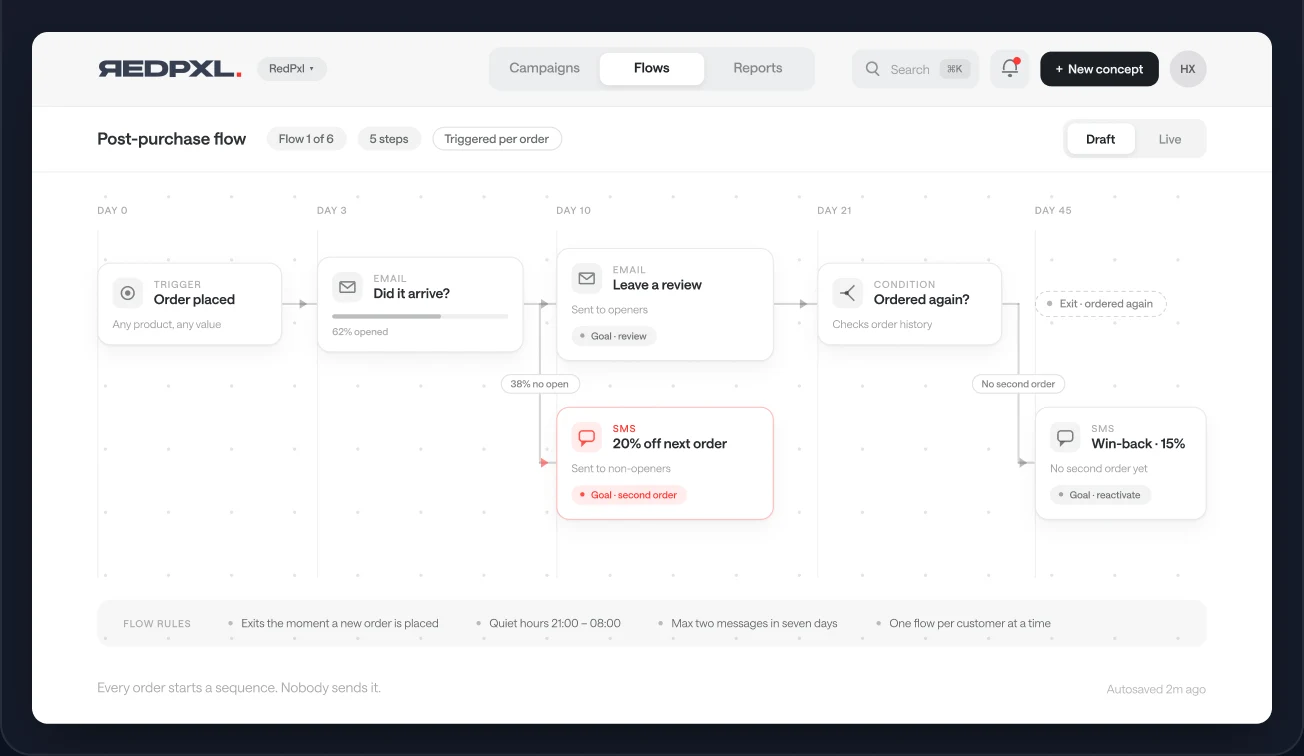The image size is (1304, 756).
Task: Set flow mode to Draft
Action: pos(1100,139)
